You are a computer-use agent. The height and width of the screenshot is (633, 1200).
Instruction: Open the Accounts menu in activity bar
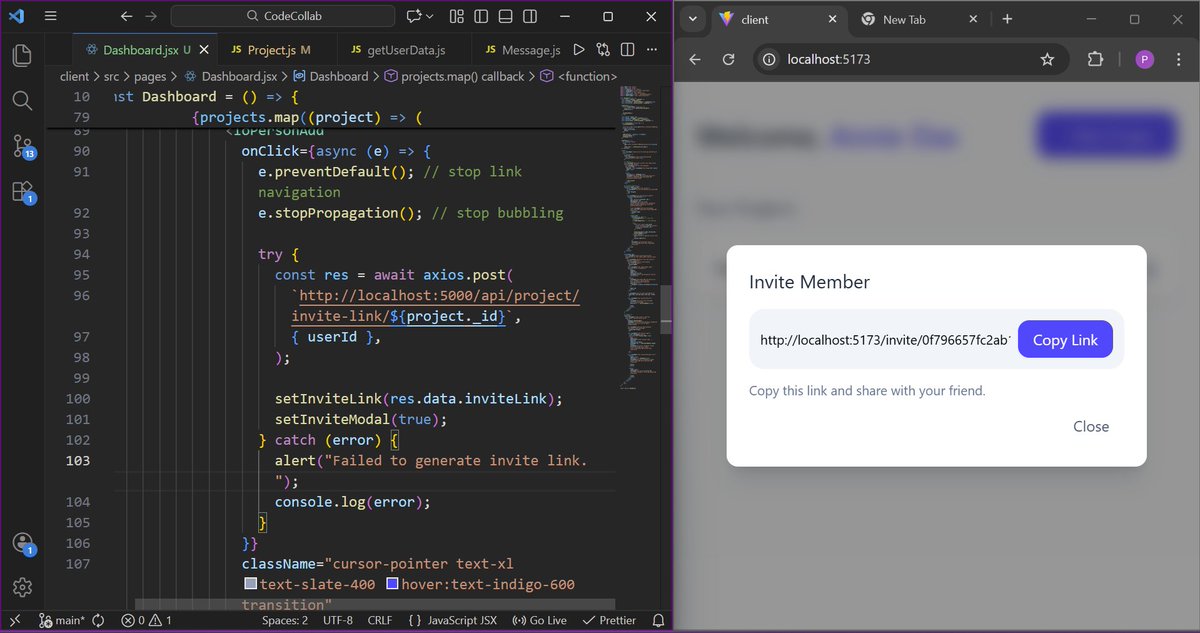click(23, 543)
